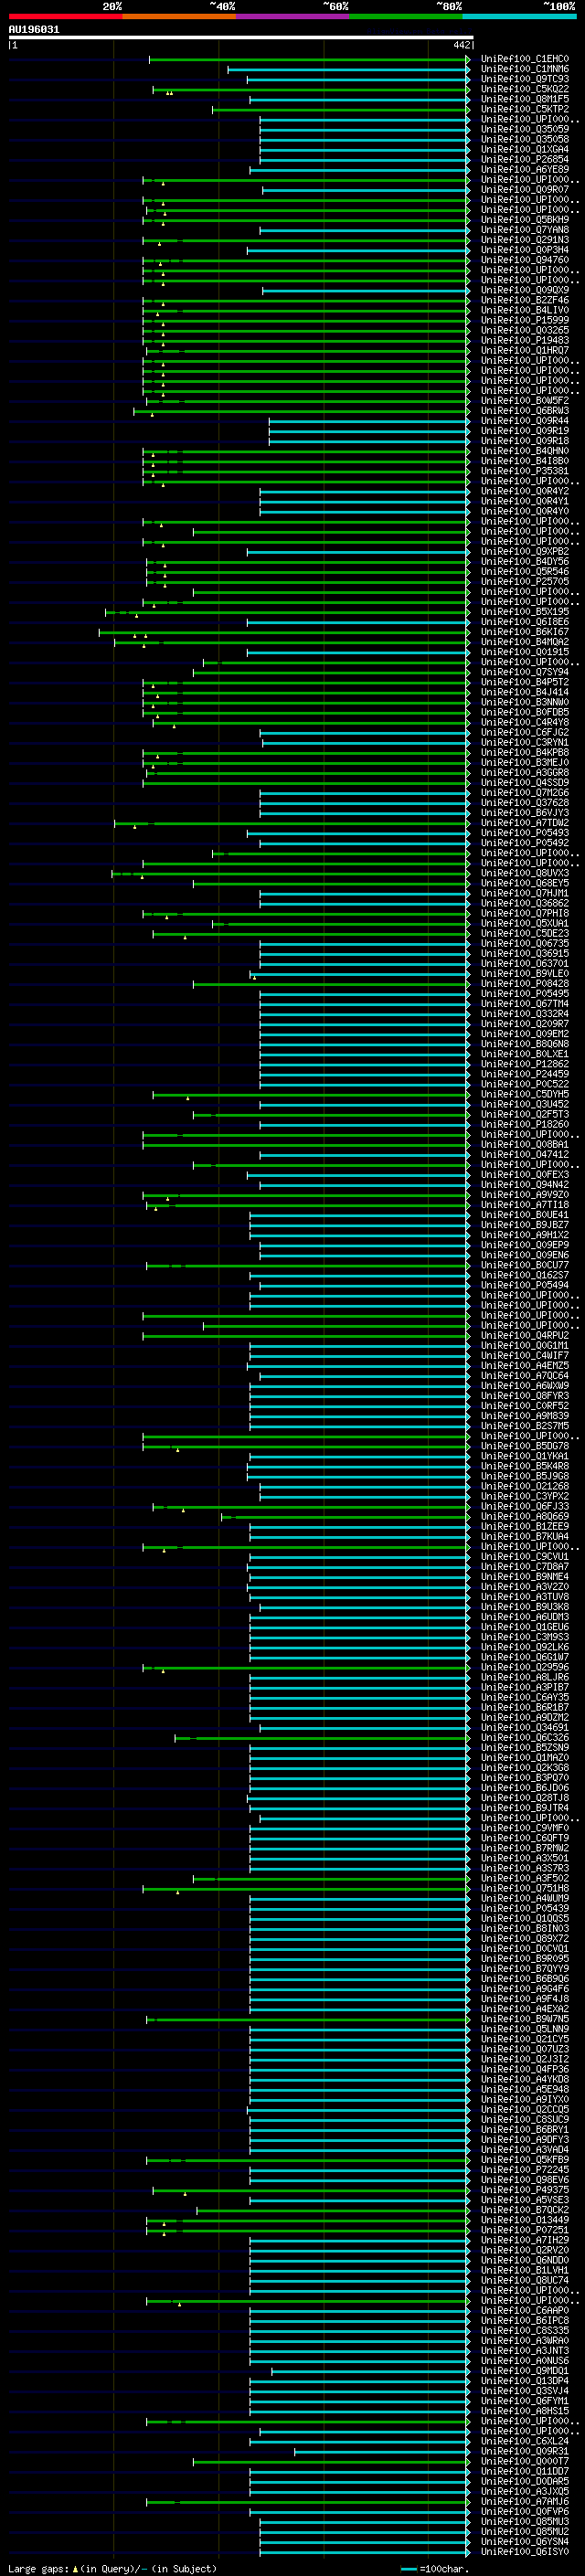Click label UniRef100_P08428
Screen dimensions: 585x2576
pyautogui.click(x=524, y=984)
